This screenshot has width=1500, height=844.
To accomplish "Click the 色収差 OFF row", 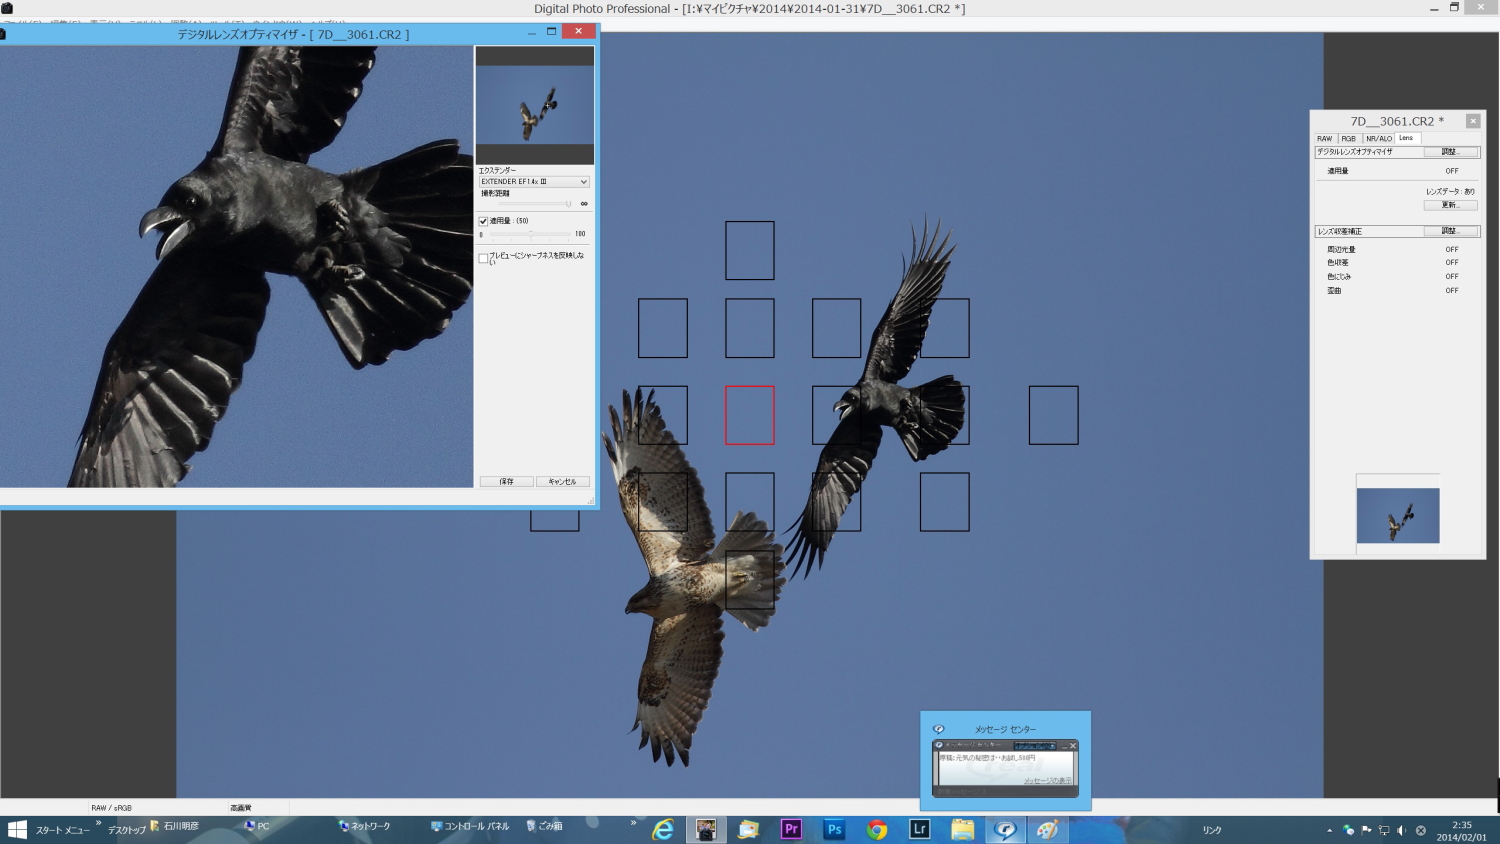I will (x=1393, y=263).
